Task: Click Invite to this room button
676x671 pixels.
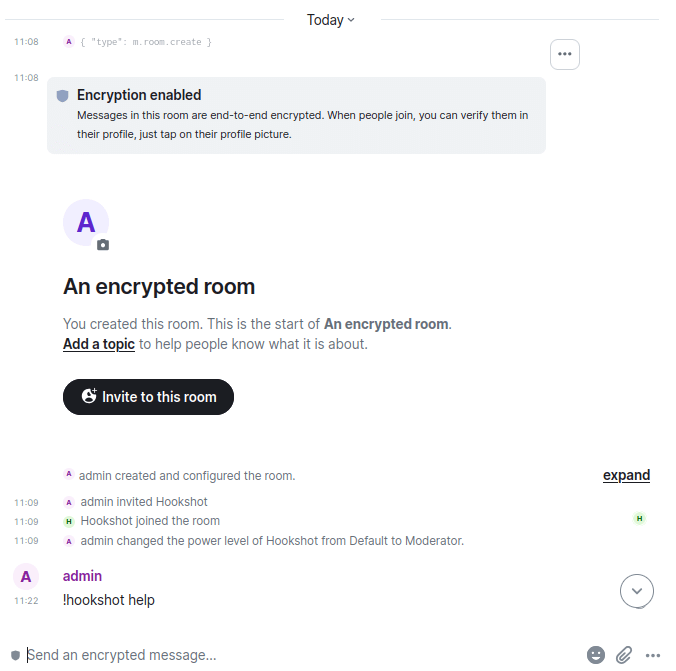Action: tap(148, 397)
